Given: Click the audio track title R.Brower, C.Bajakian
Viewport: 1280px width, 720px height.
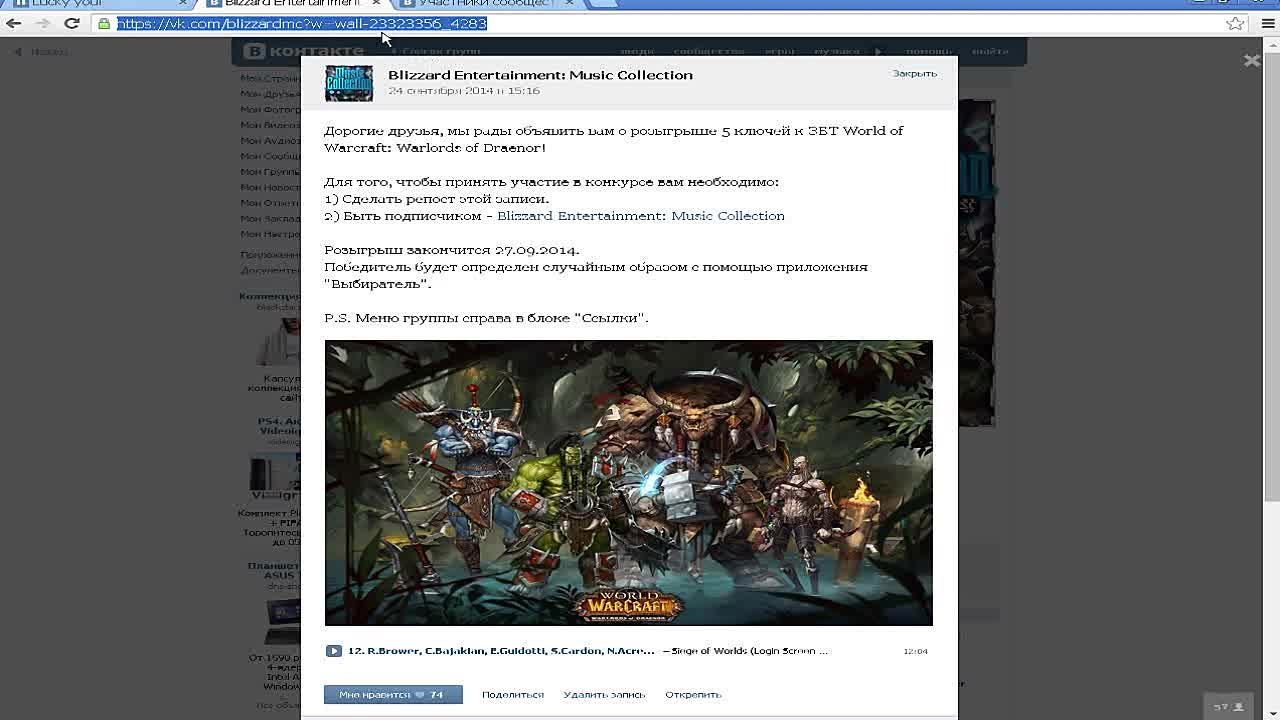Looking at the screenshot, I should (503, 651).
